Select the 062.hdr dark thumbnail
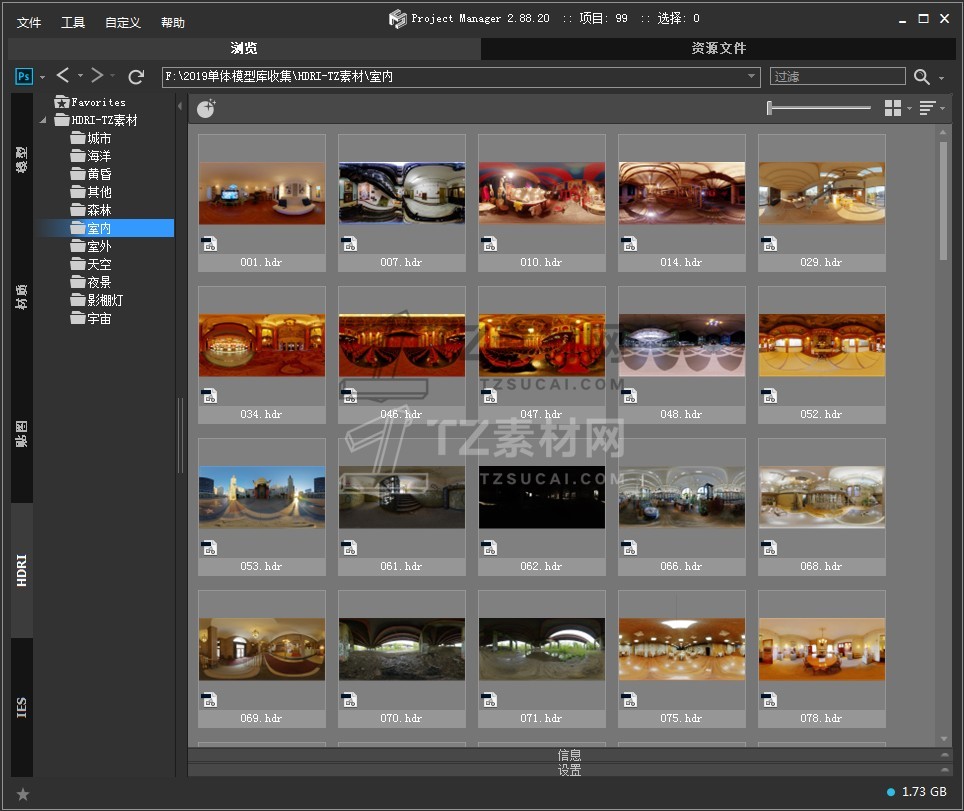This screenshot has width=964, height=811. coord(542,497)
